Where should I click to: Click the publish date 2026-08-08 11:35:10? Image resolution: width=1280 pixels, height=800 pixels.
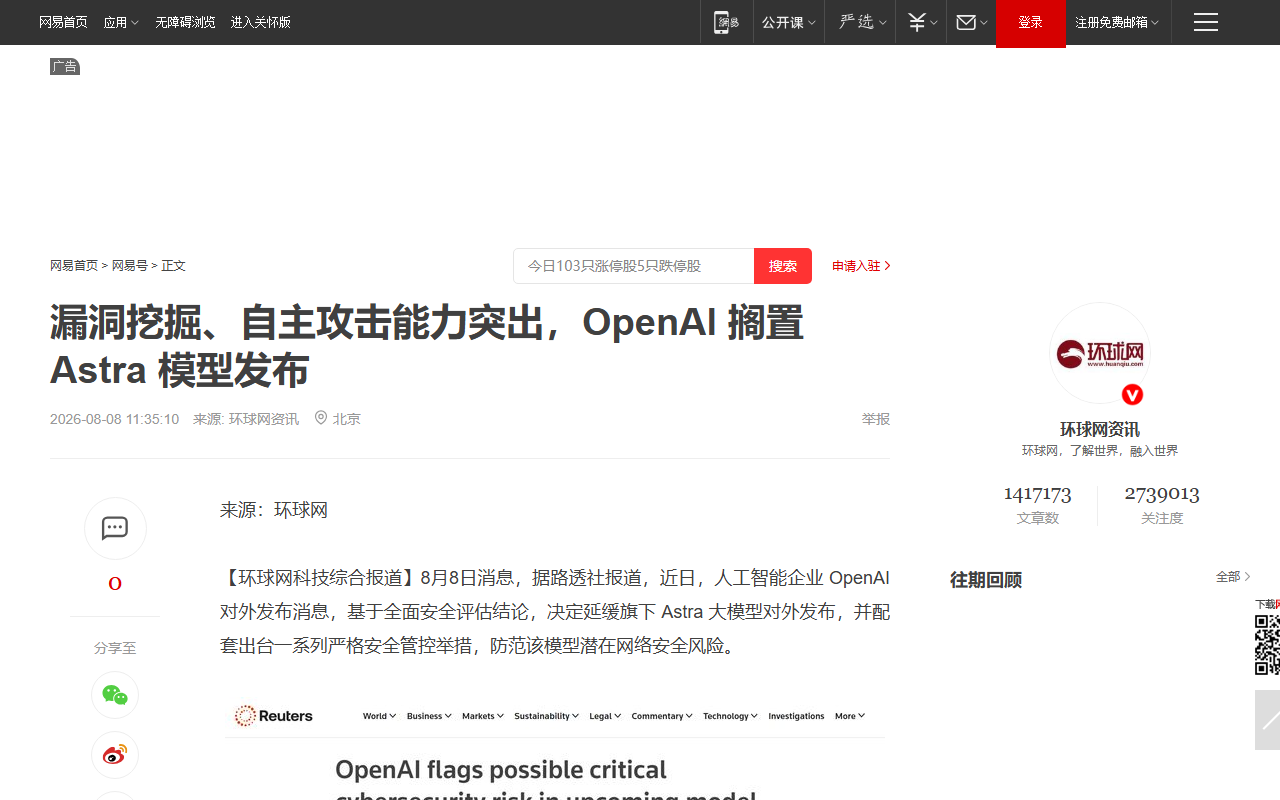coord(114,419)
